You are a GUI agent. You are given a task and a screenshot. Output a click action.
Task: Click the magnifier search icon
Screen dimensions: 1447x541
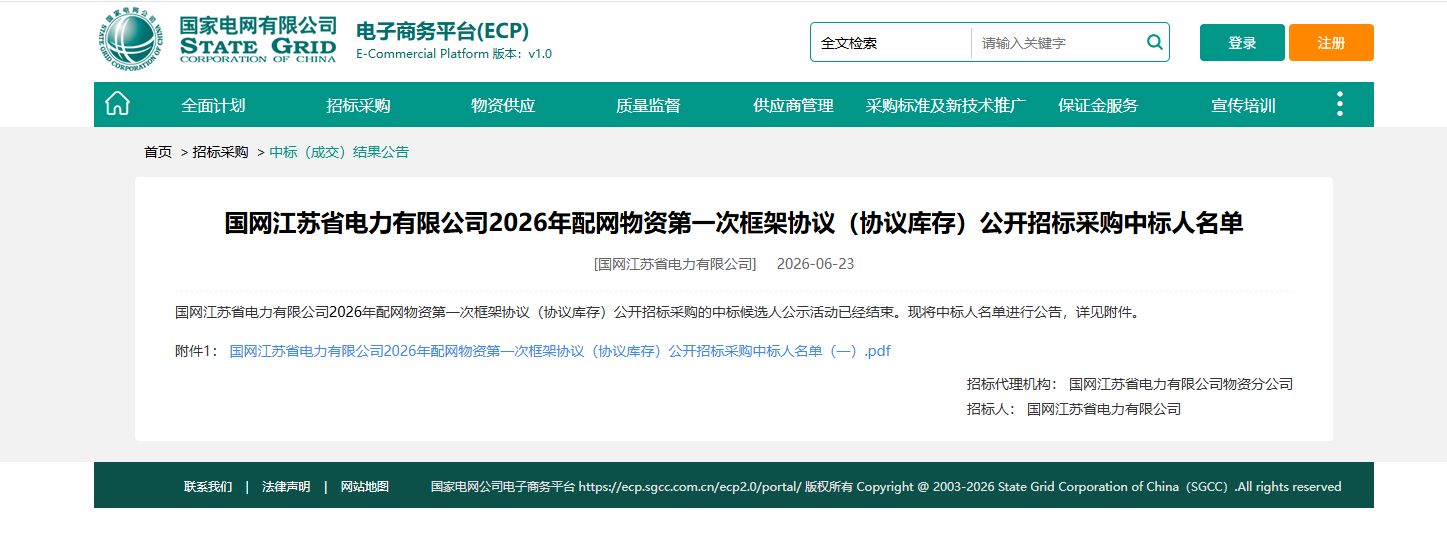(x=1155, y=42)
